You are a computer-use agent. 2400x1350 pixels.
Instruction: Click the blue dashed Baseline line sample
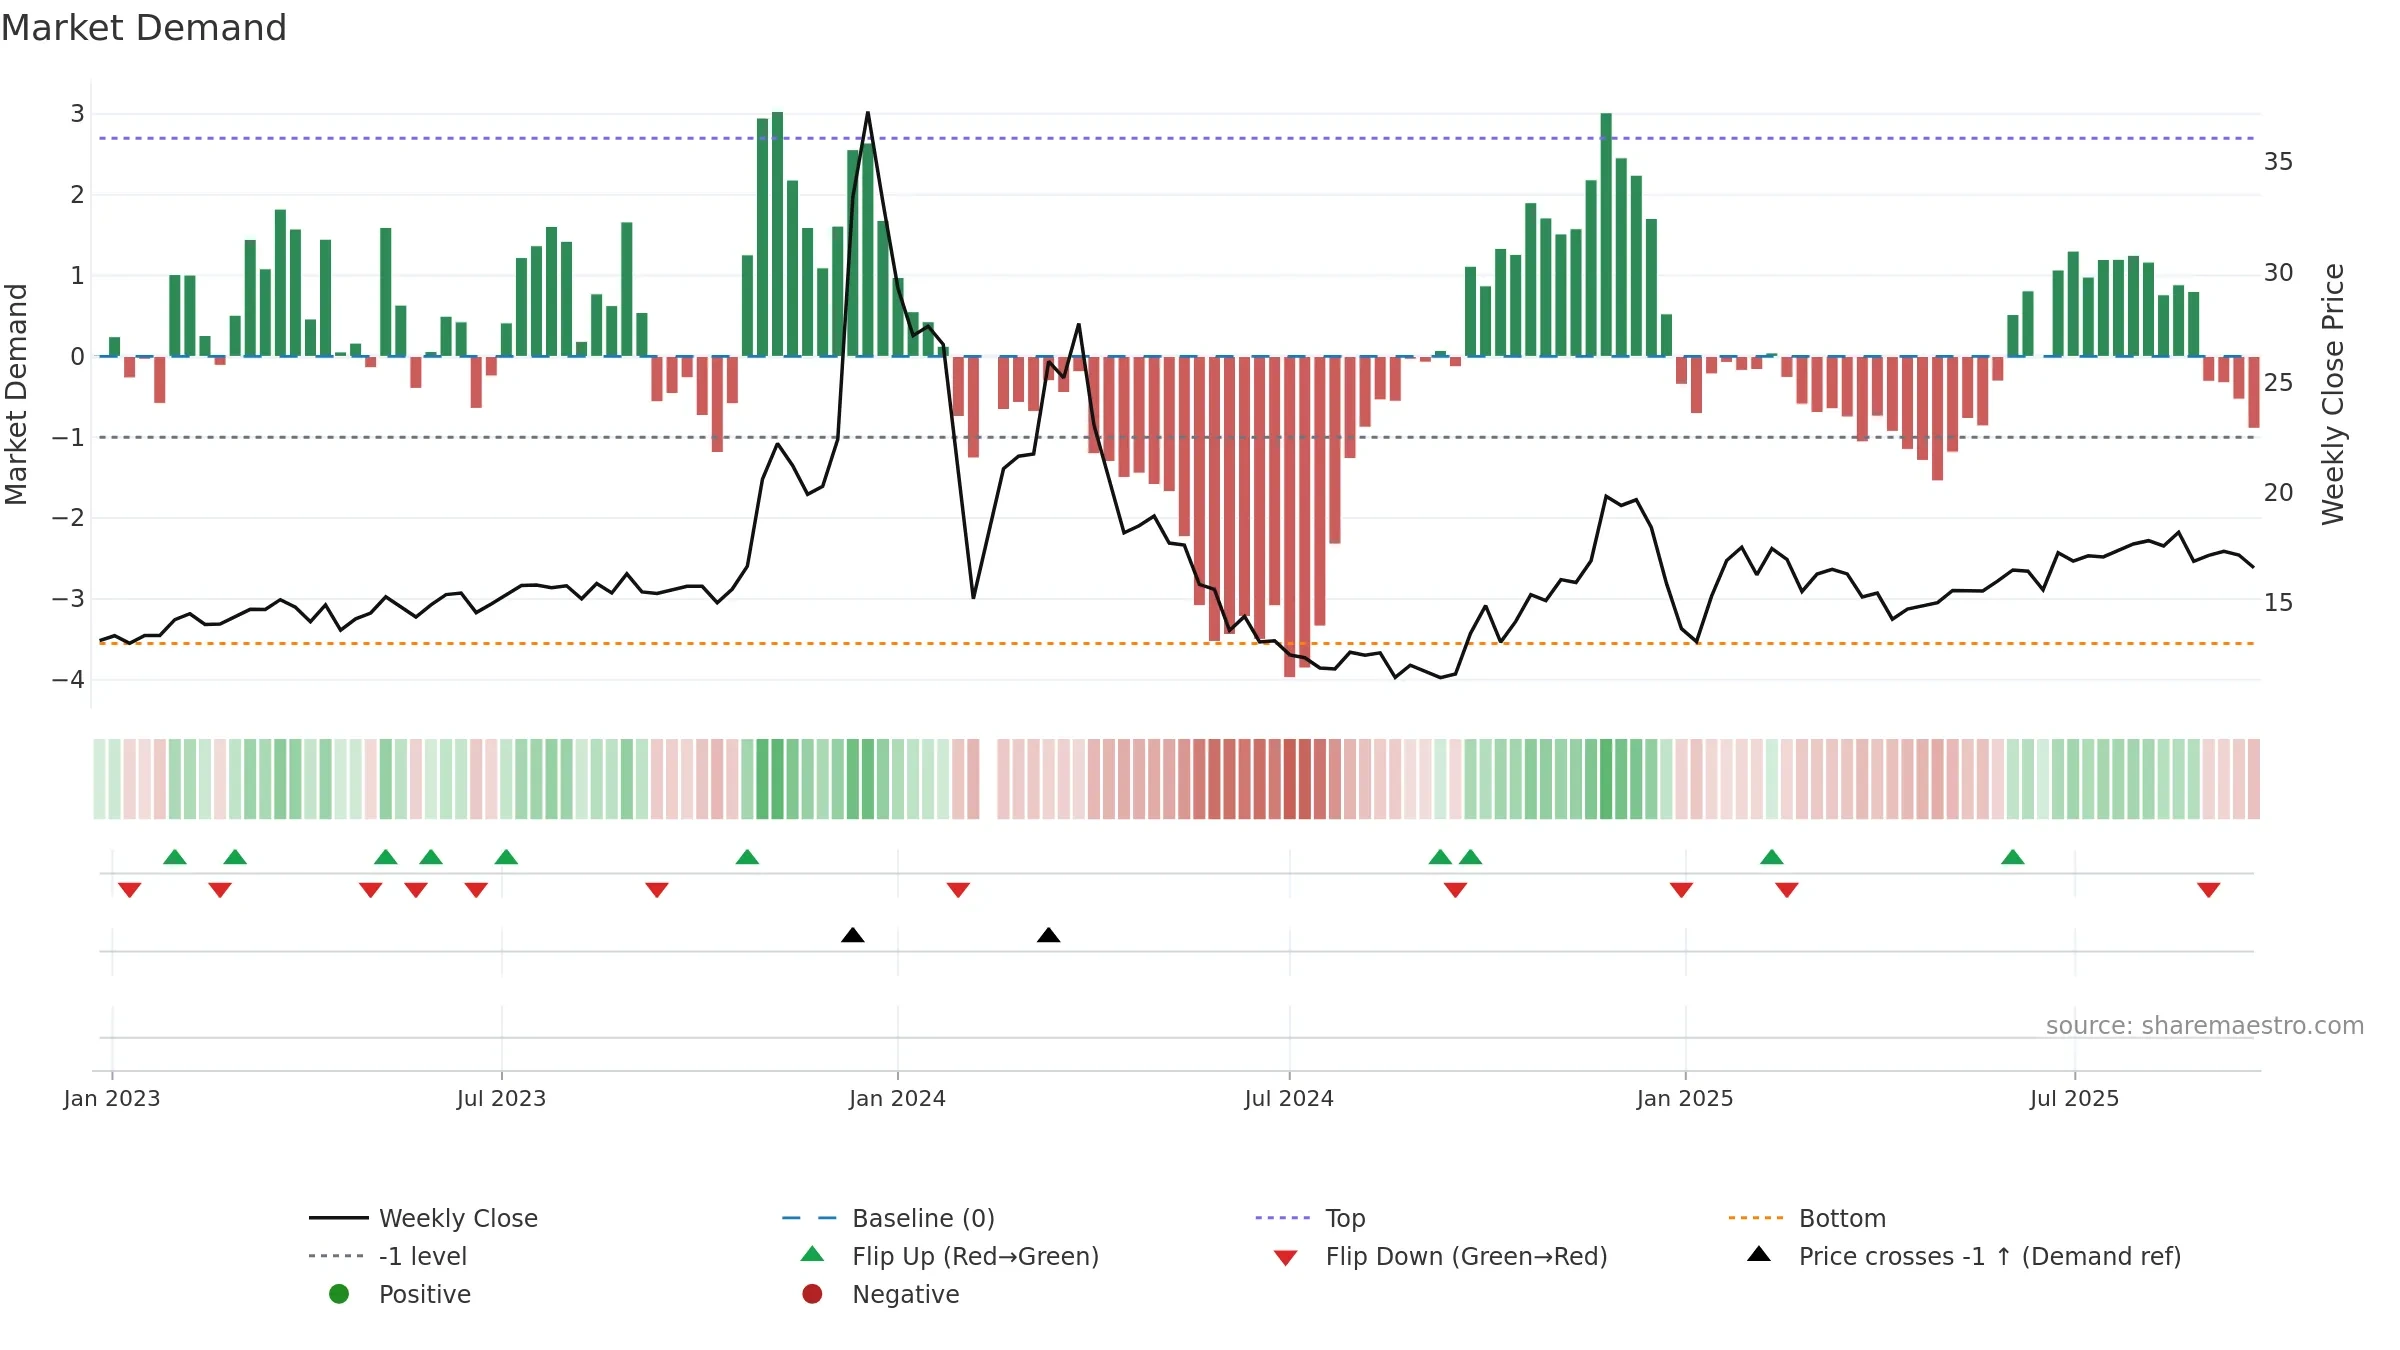(809, 1218)
